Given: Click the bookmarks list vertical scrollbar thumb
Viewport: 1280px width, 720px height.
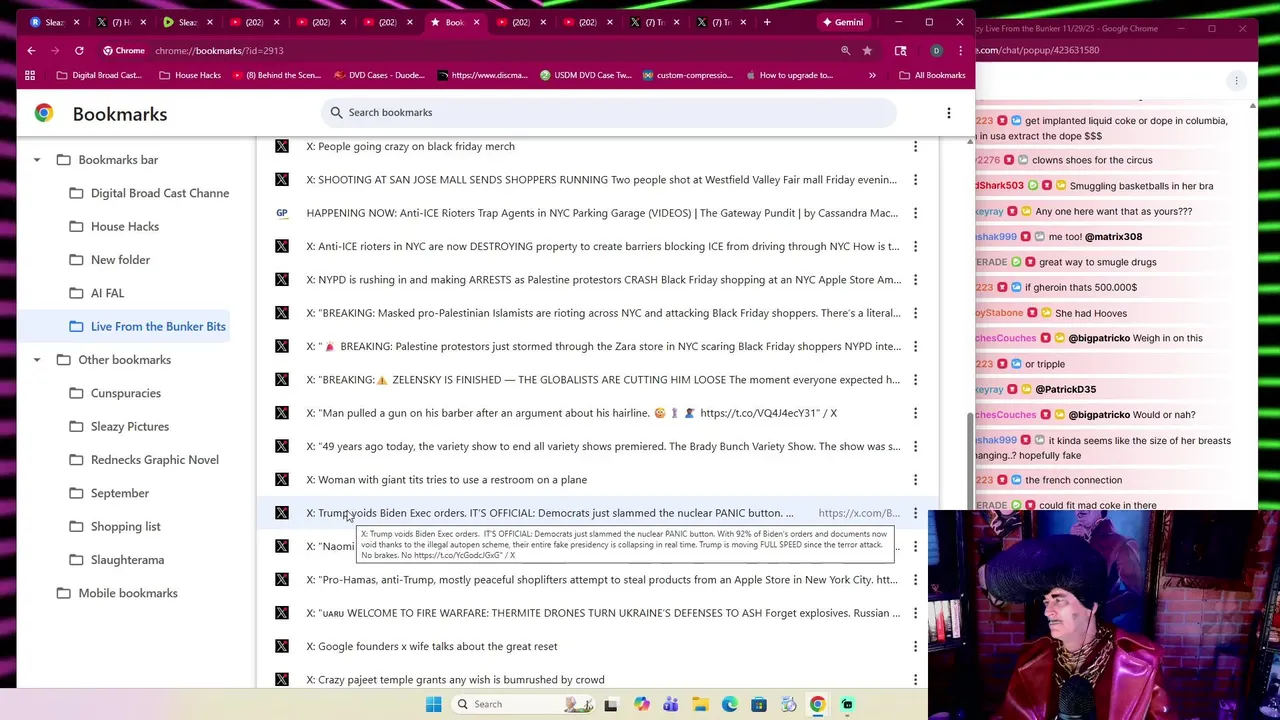Looking at the screenshot, I should pos(969,461).
